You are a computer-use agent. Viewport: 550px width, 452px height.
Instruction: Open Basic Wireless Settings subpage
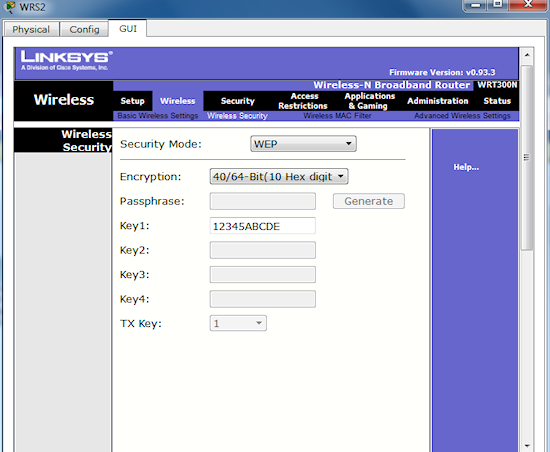coord(157,116)
